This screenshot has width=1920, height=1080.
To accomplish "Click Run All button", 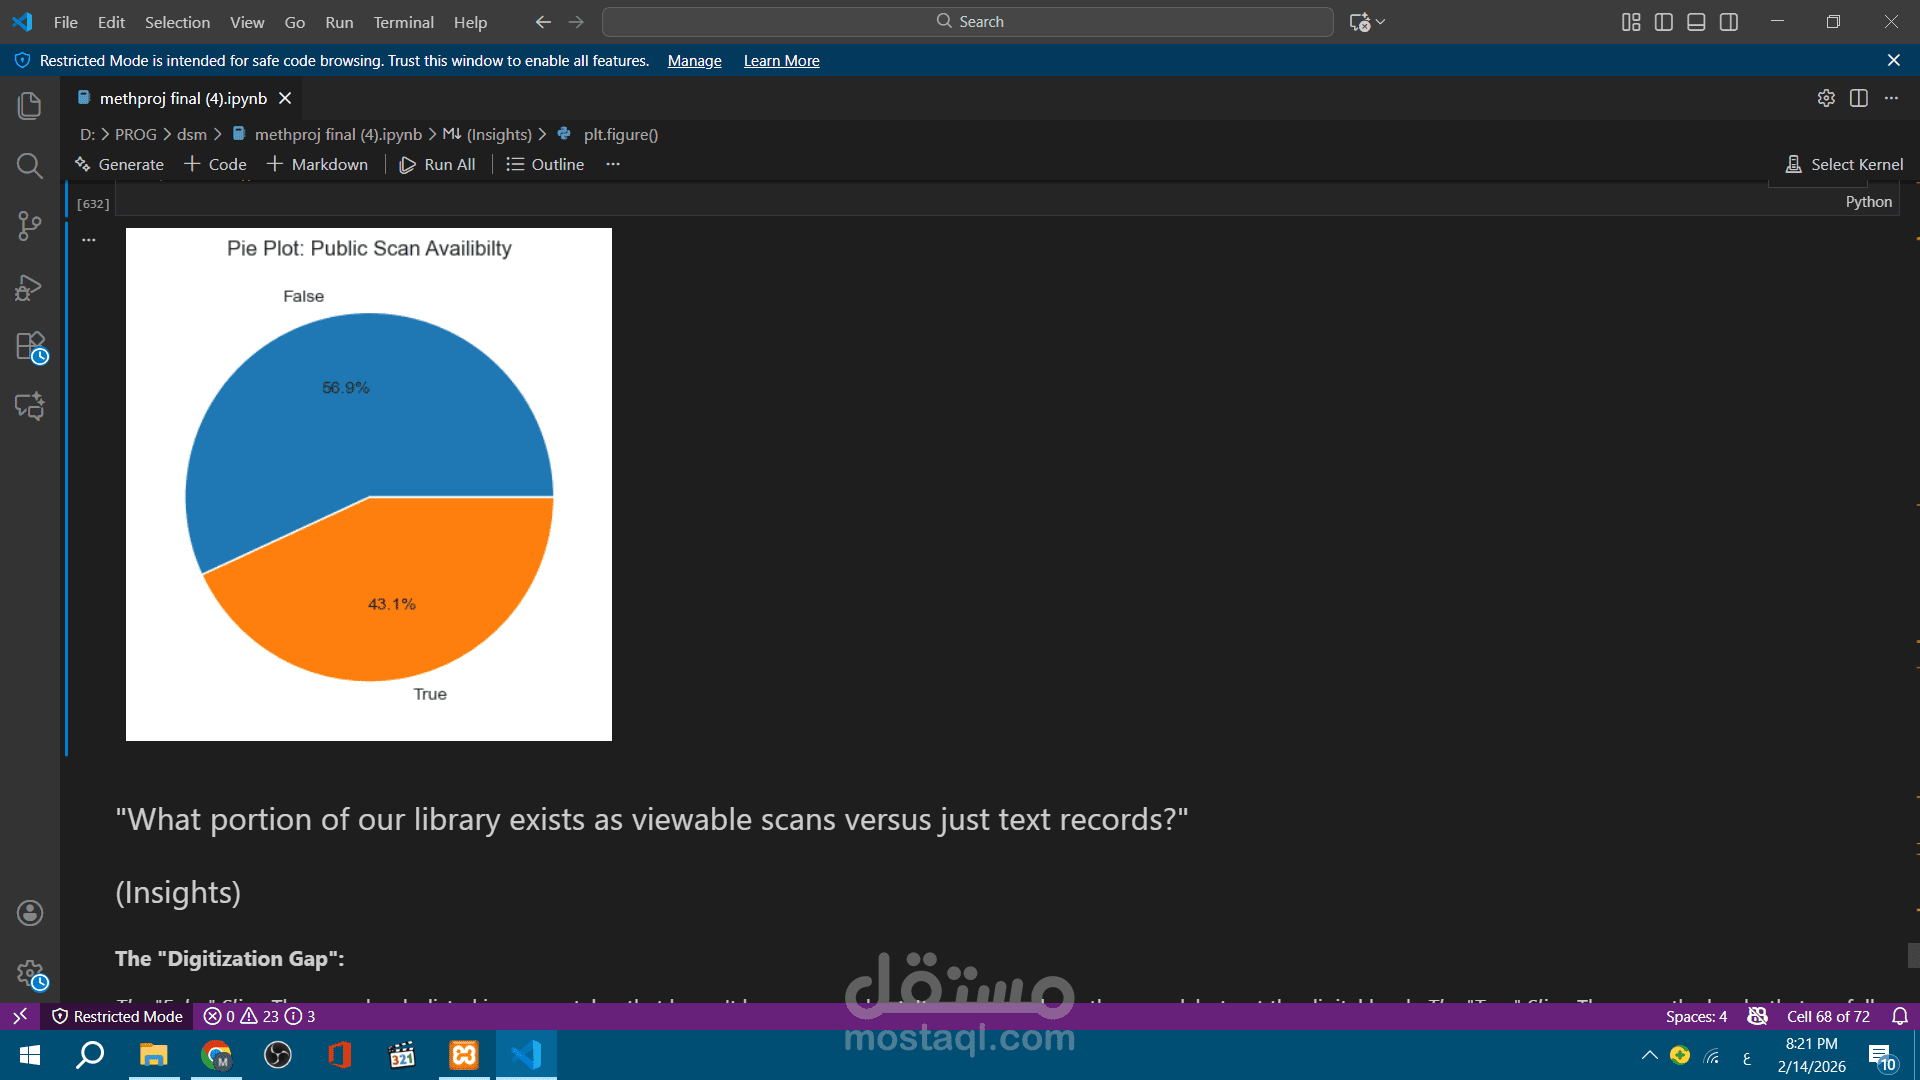I will click(x=438, y=164).
